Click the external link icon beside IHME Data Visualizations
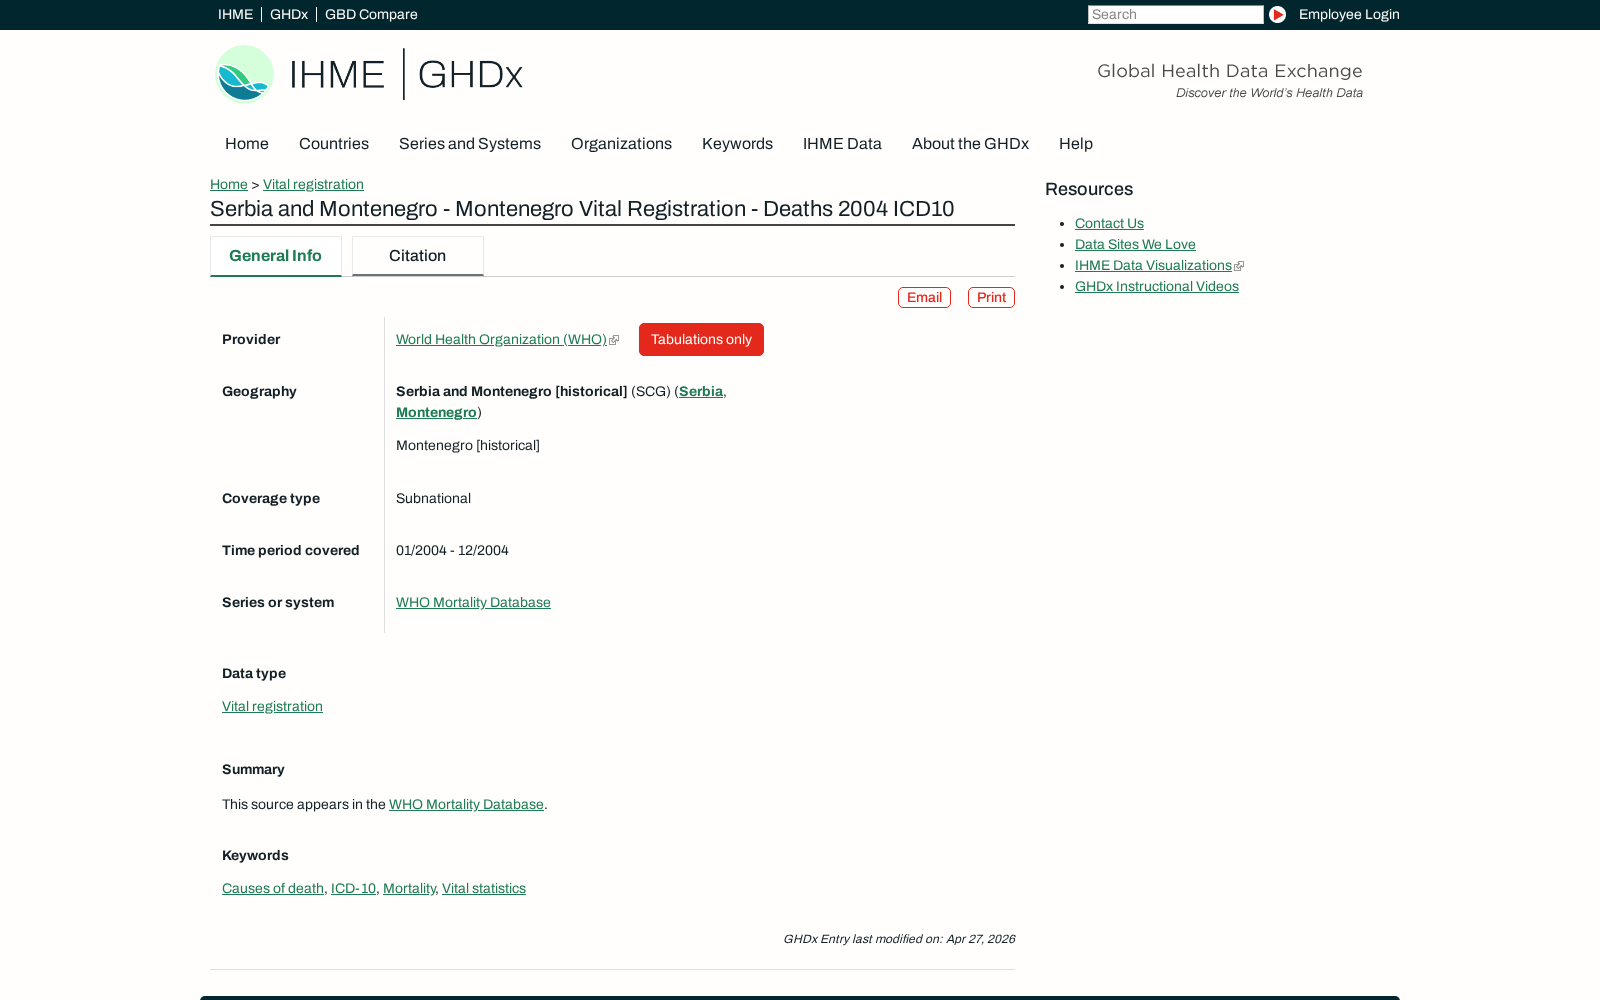Image resolution: width=1600 pixels, height=1000 pixels. (x=1239, y=266)
